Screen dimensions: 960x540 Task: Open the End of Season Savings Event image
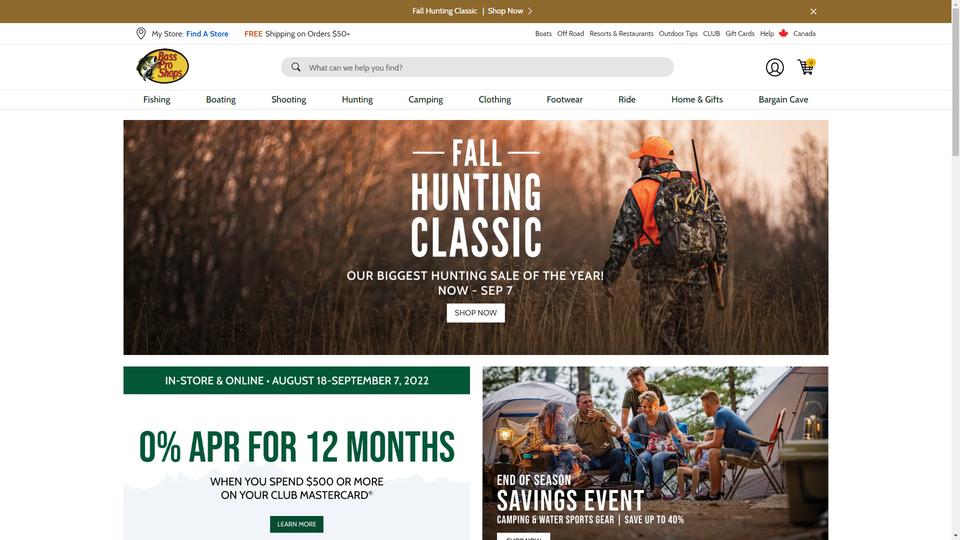pyautogui.click(x=655, y=453)
